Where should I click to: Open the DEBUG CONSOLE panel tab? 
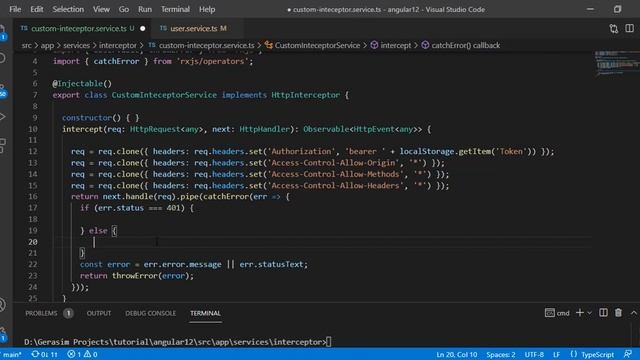pos(150,313)
